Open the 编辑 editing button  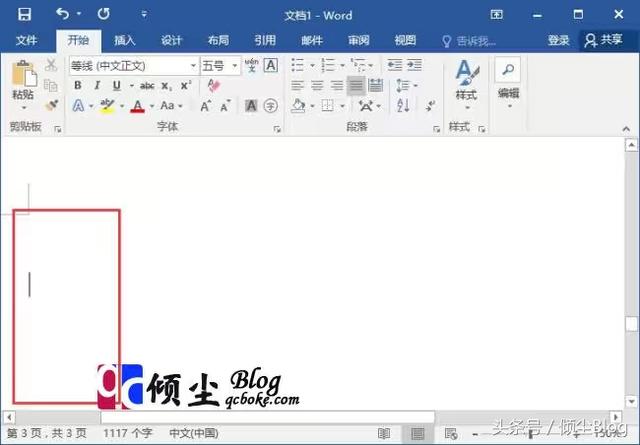coord(508,84)
